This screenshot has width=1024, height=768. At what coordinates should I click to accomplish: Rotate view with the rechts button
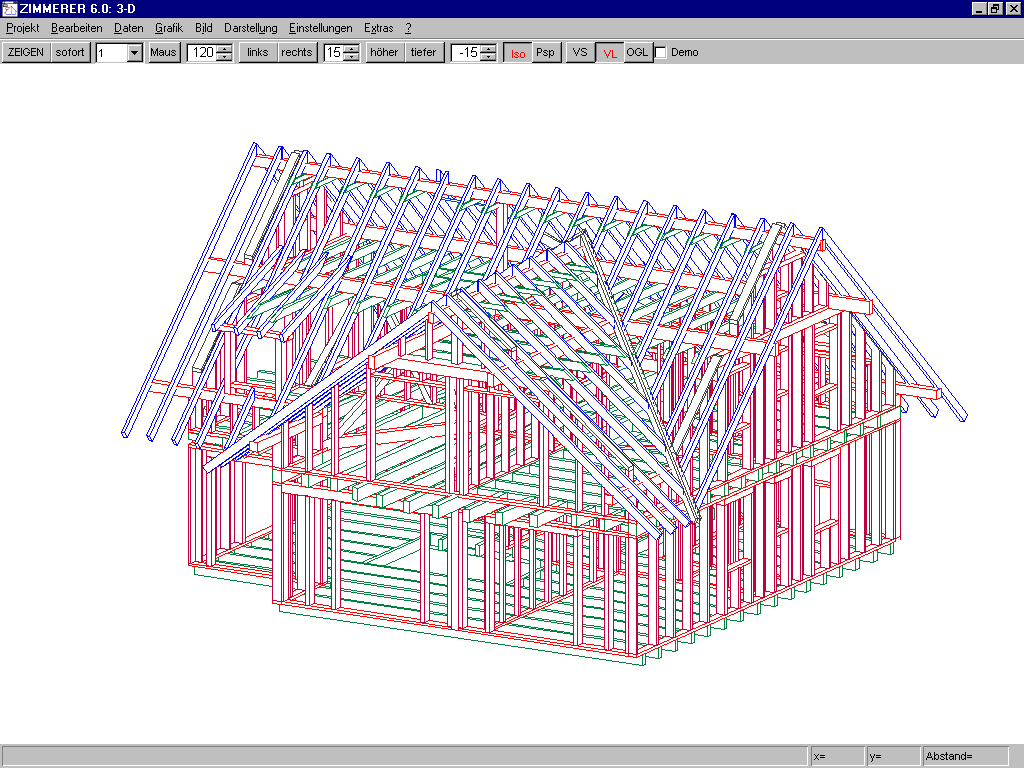[296, 52]
